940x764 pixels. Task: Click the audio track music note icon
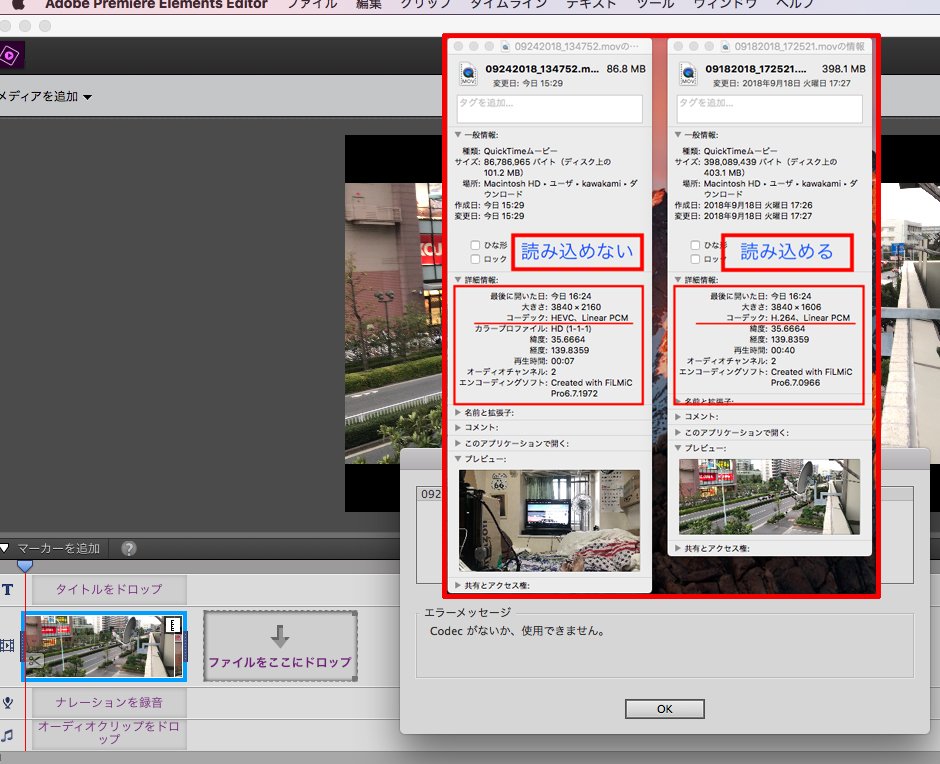point(7,735)
